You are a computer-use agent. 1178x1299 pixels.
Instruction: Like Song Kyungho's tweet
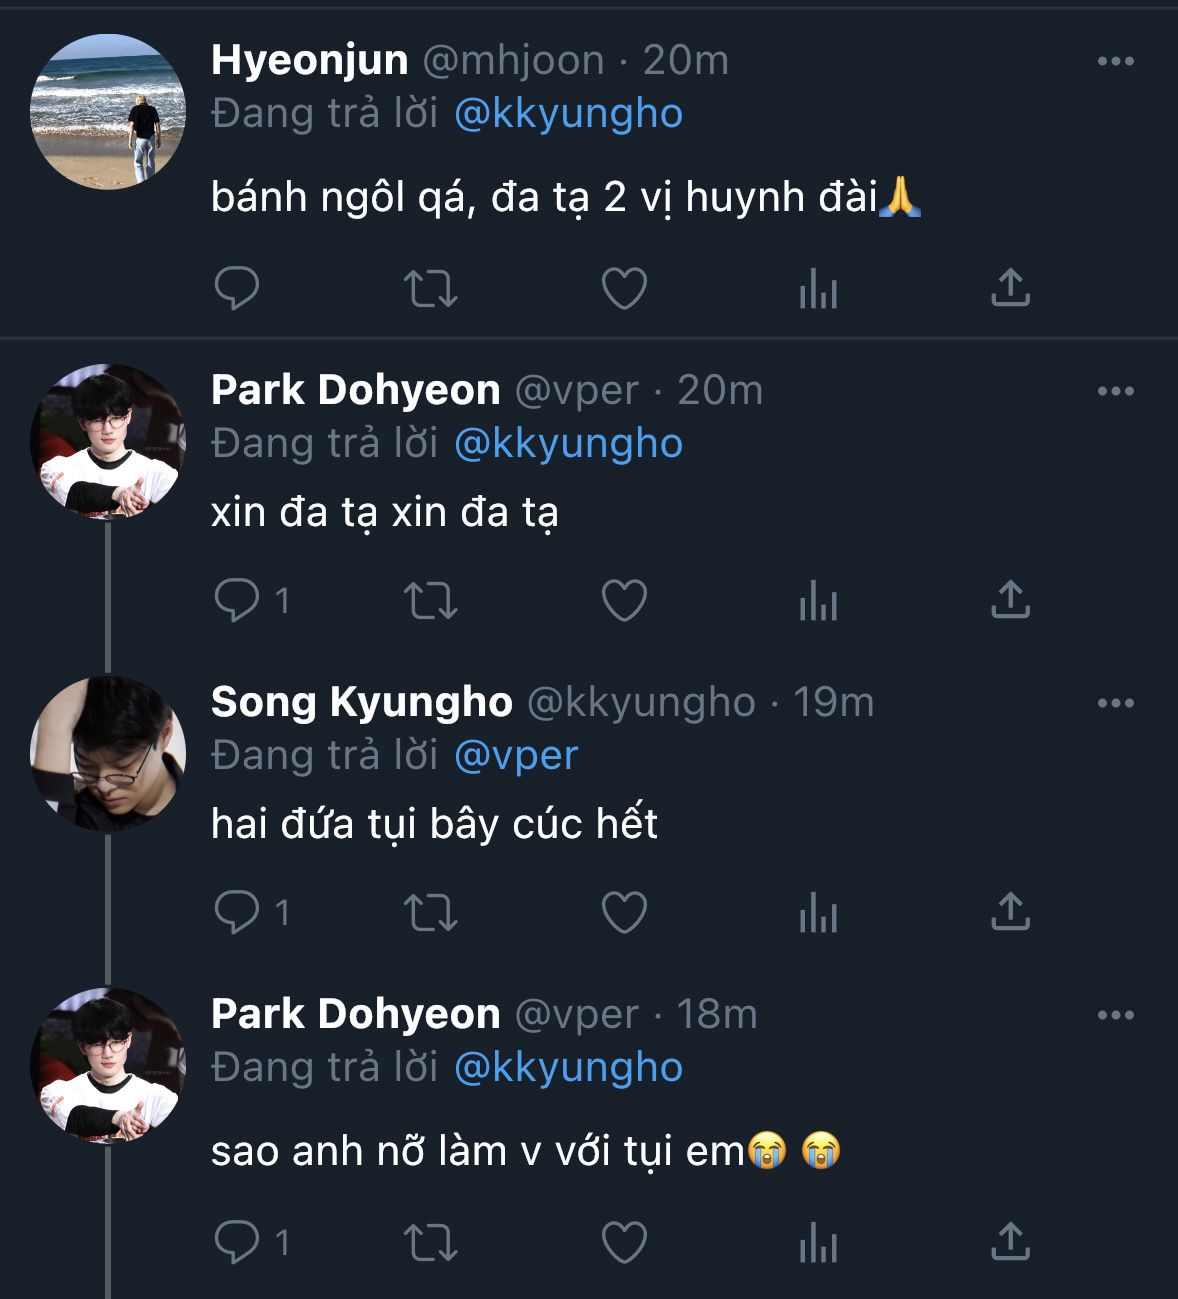point(624,913)
